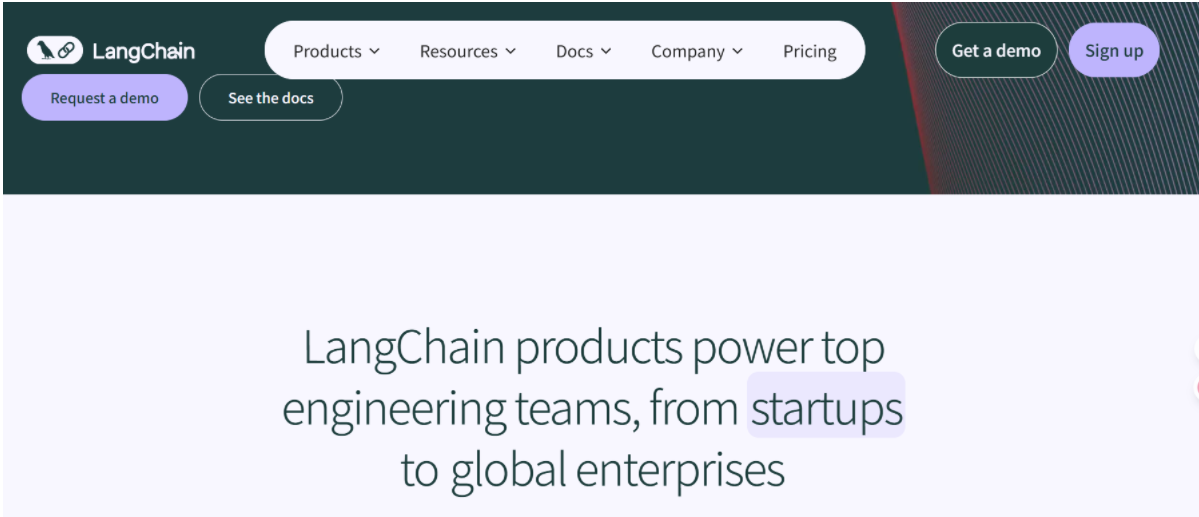Go to the Pricing page
Viewport: 1199px width, 517px height.
click(809, 51)
